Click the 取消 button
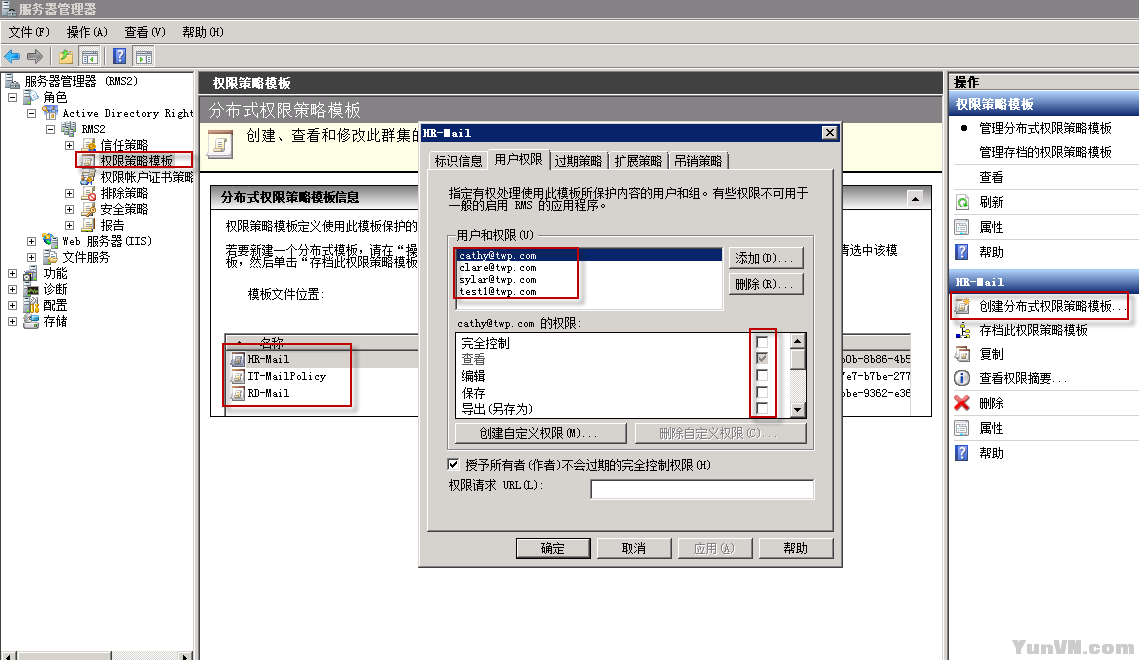1139x660 pixels. [x=634, y=548]
